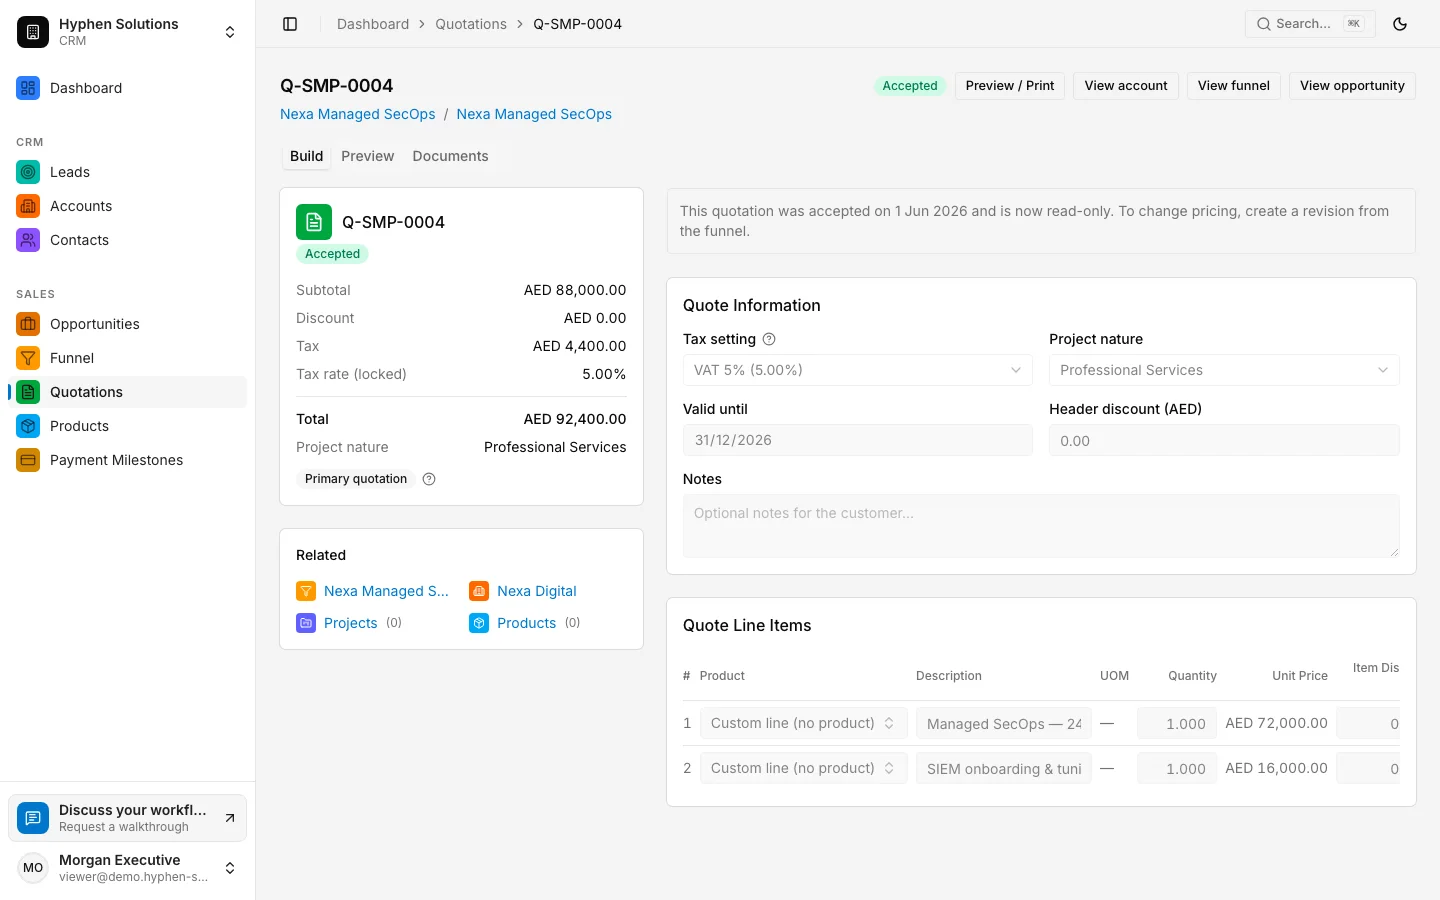
Task: Click the Accepted status badge in header
Action: (910, 86)
